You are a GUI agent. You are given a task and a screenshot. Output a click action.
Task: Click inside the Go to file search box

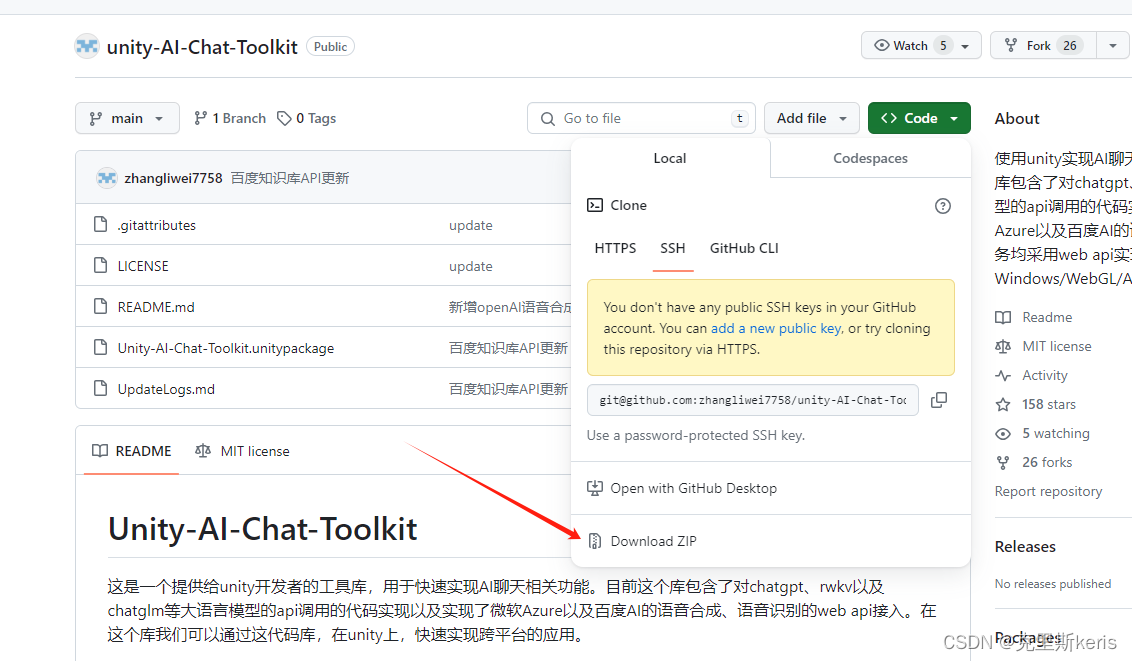coord(640,118)
